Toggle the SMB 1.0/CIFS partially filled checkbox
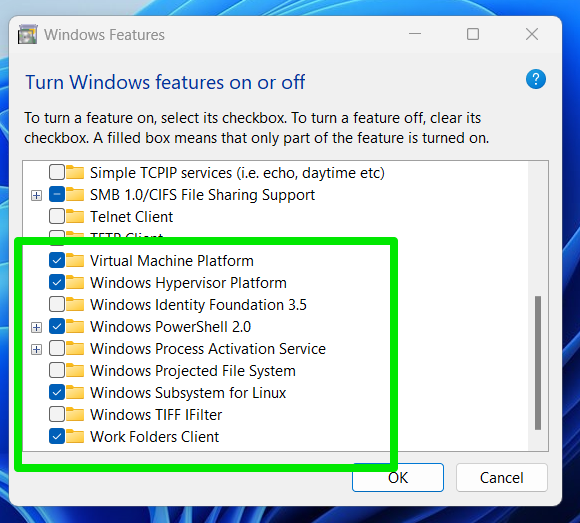This screenshot has height=523, width=580. pyautogui.click(x=57, y=195)
